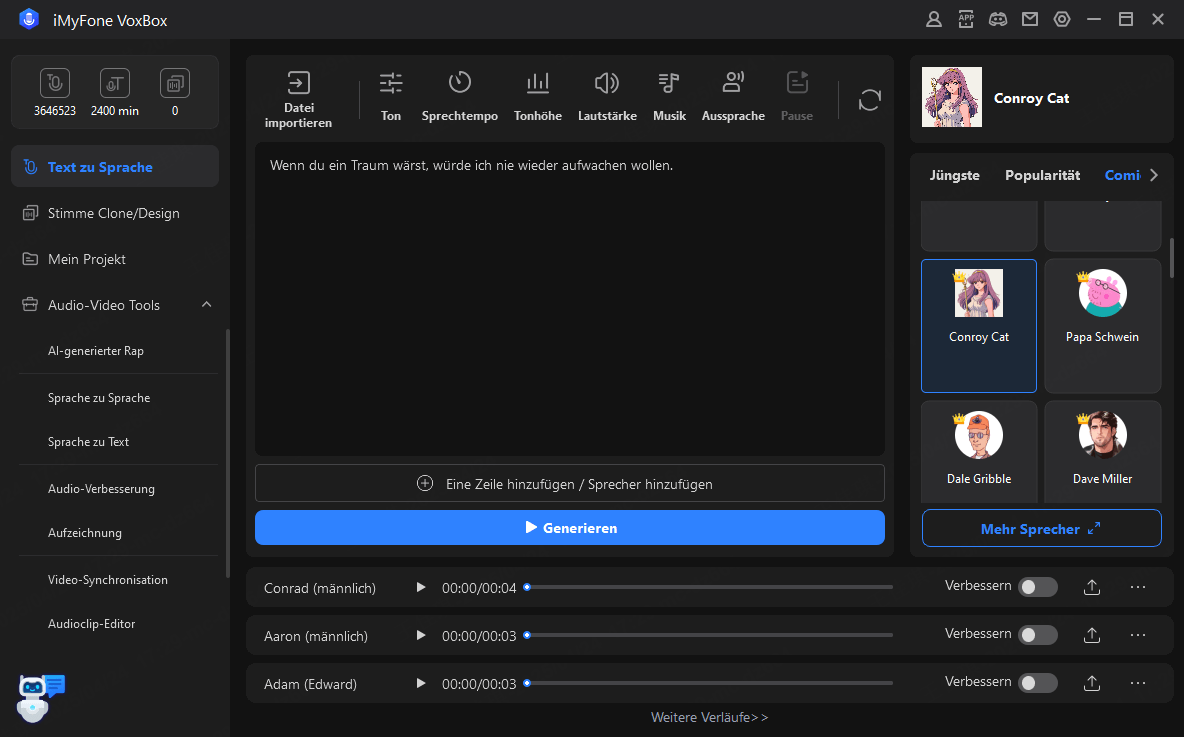This screenshot has width=1184, height=737.
Task: Open the Ton settings icon
Action: click(391, 84)
